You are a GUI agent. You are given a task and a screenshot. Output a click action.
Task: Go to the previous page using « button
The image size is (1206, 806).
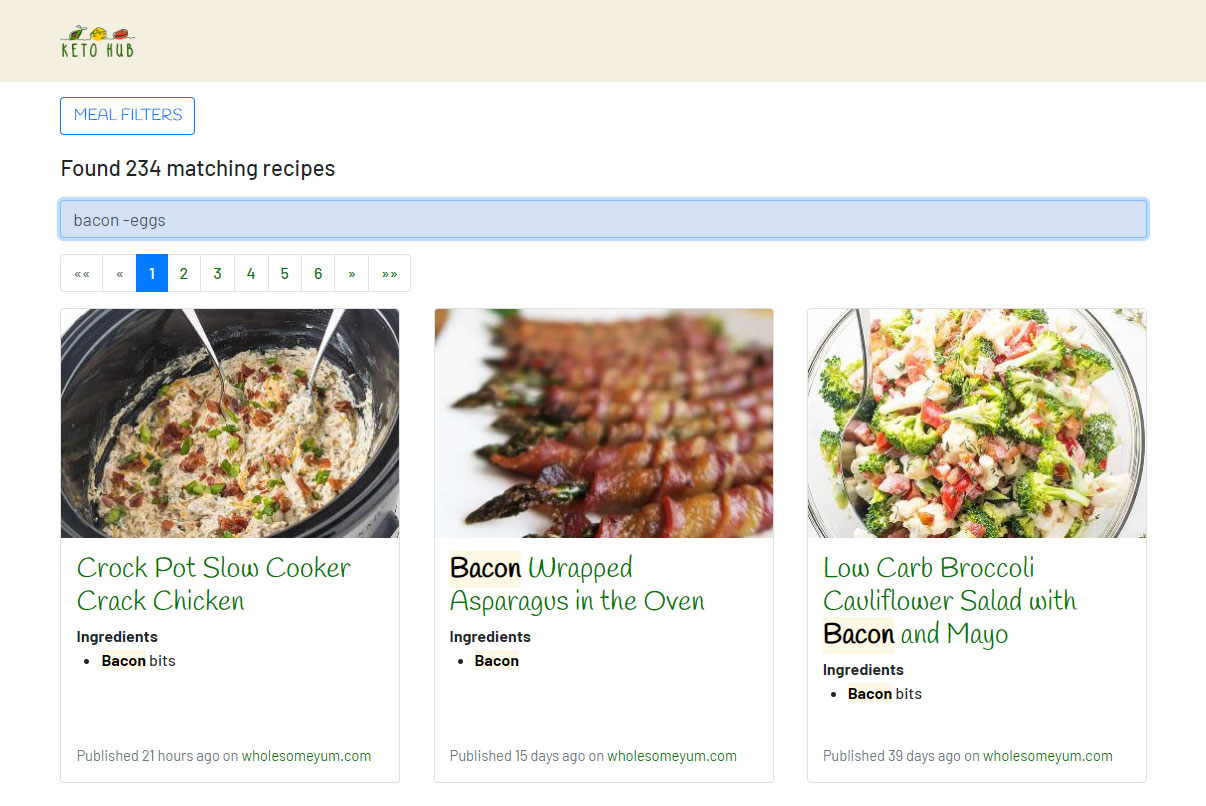(x=119, y=273)
